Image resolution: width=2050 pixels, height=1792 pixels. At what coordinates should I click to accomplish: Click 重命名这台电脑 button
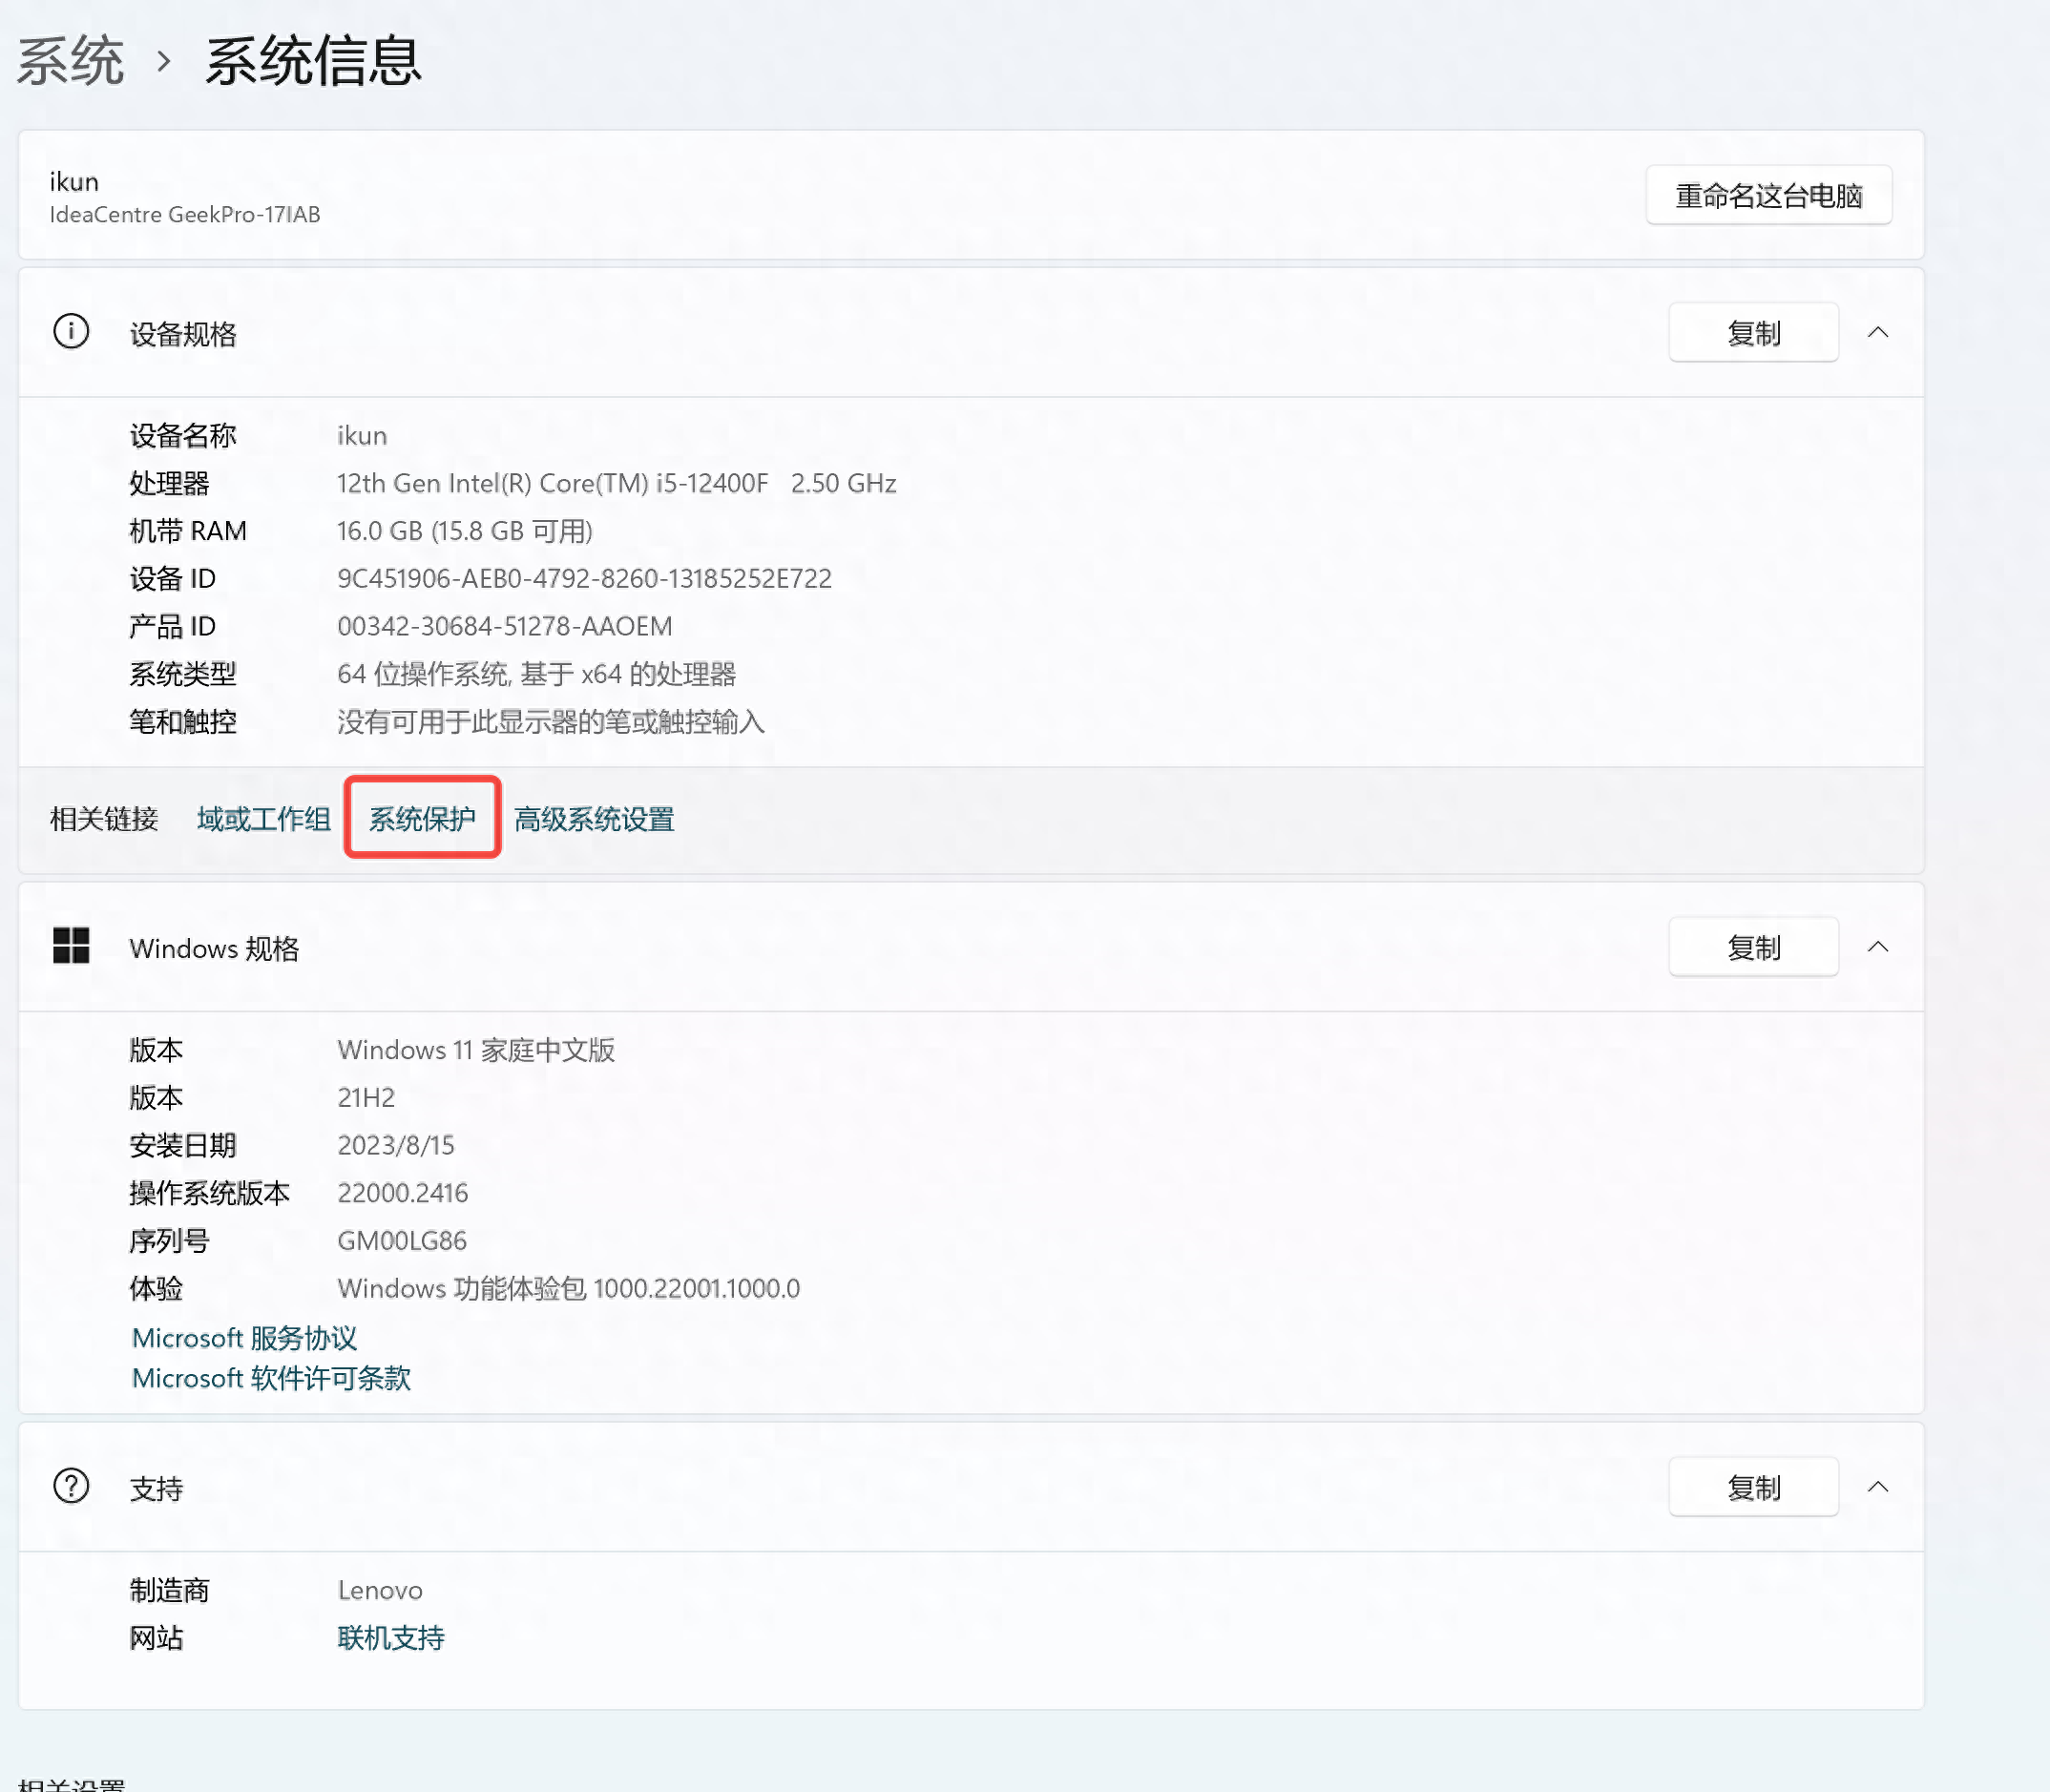pos(1768,195)
